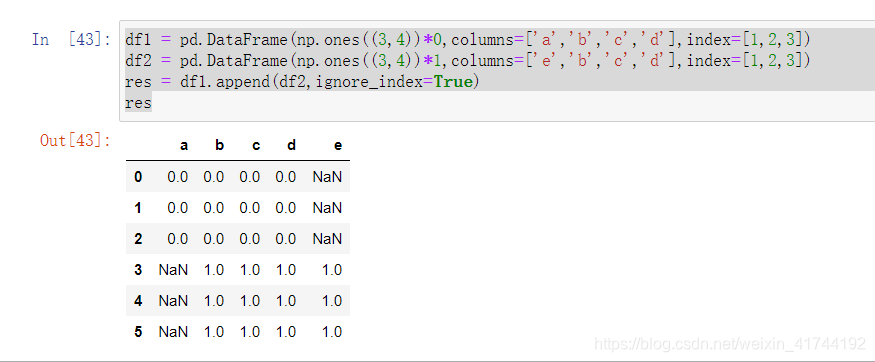Click the 1.0 cell in row 5, column d
The width and height of the screenshot is (875, 362).
tap(286, 332)
